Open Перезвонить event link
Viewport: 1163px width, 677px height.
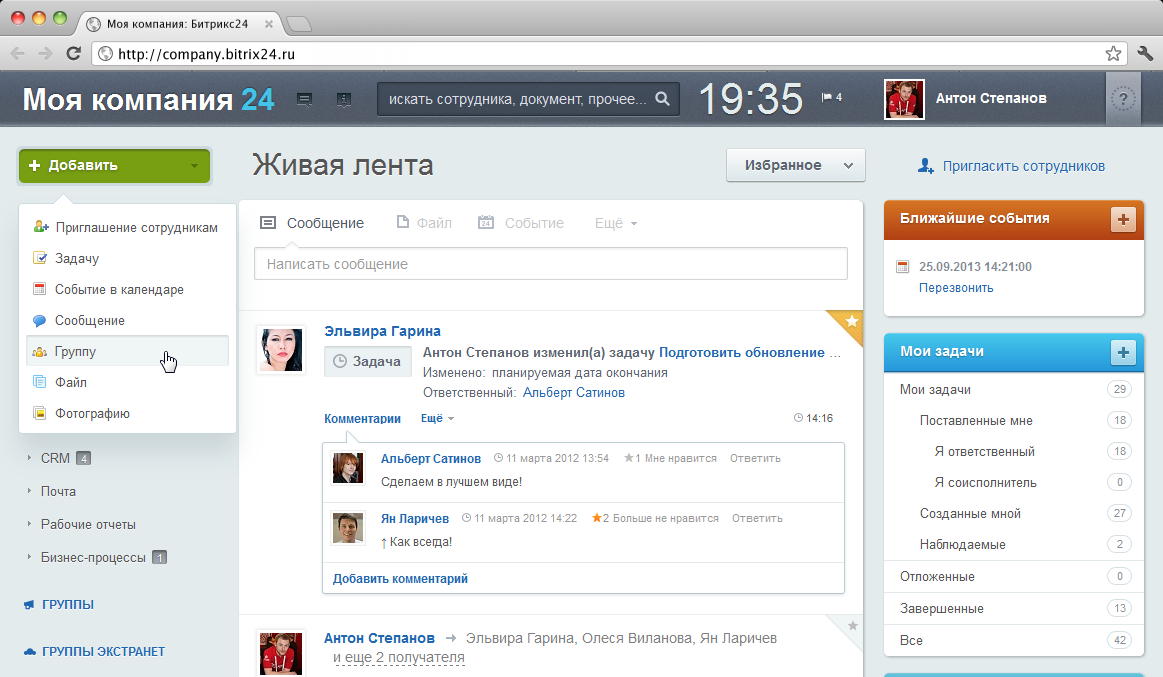click(x=956, y=288)
